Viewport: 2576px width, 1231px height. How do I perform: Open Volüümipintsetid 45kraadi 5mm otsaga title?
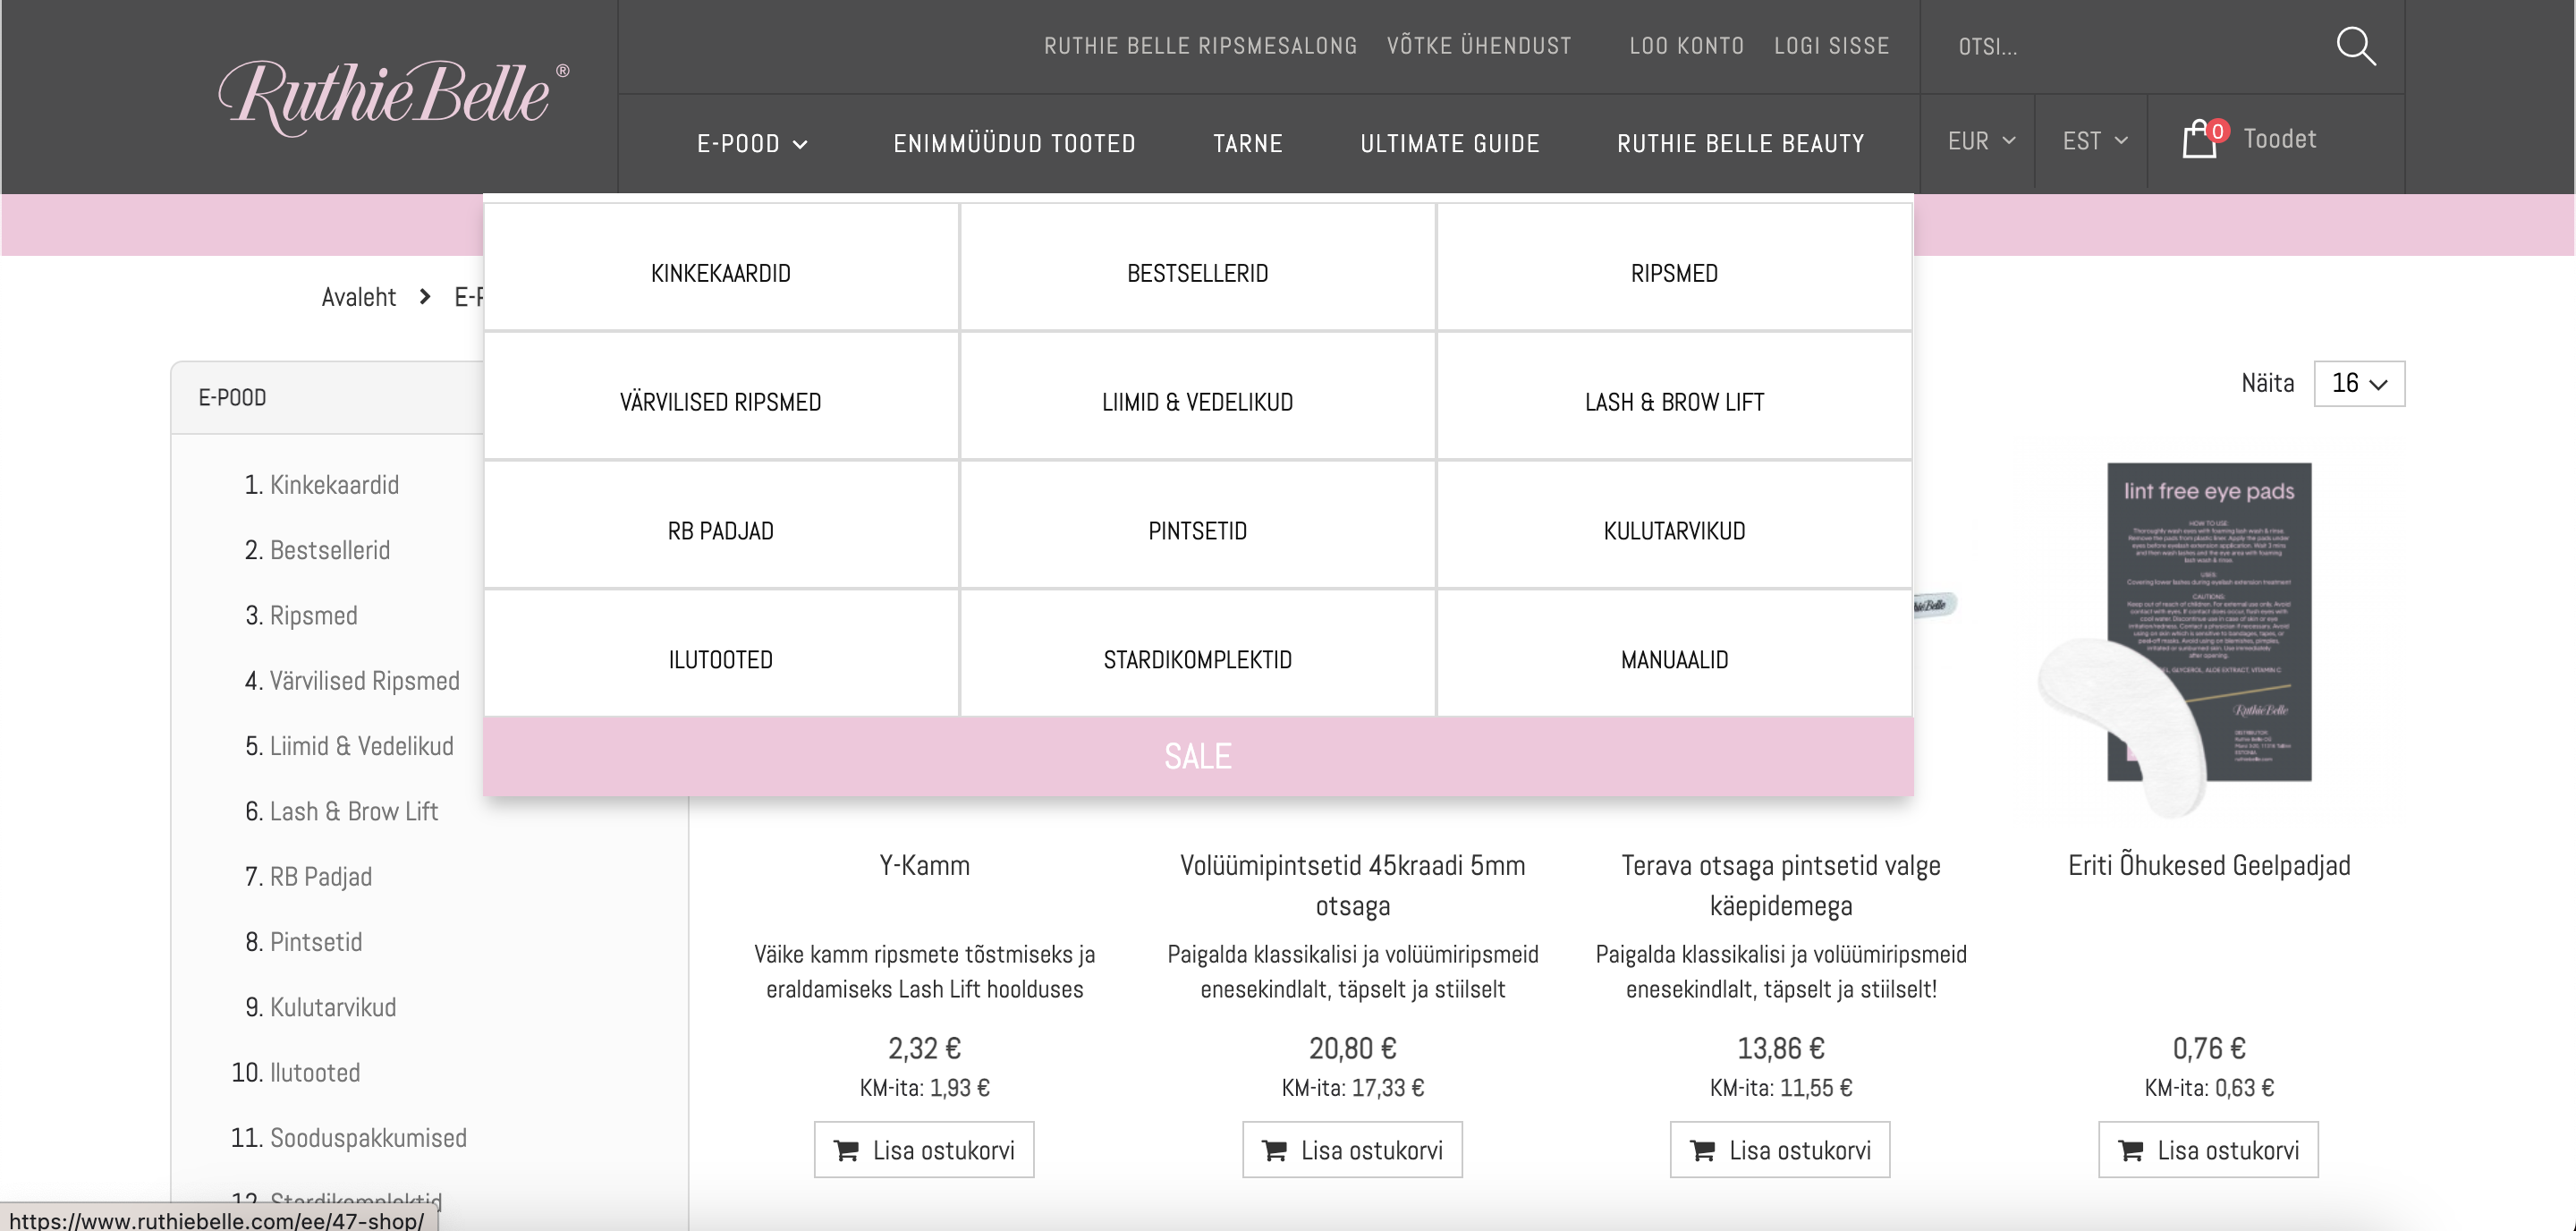pos(1352,886)
